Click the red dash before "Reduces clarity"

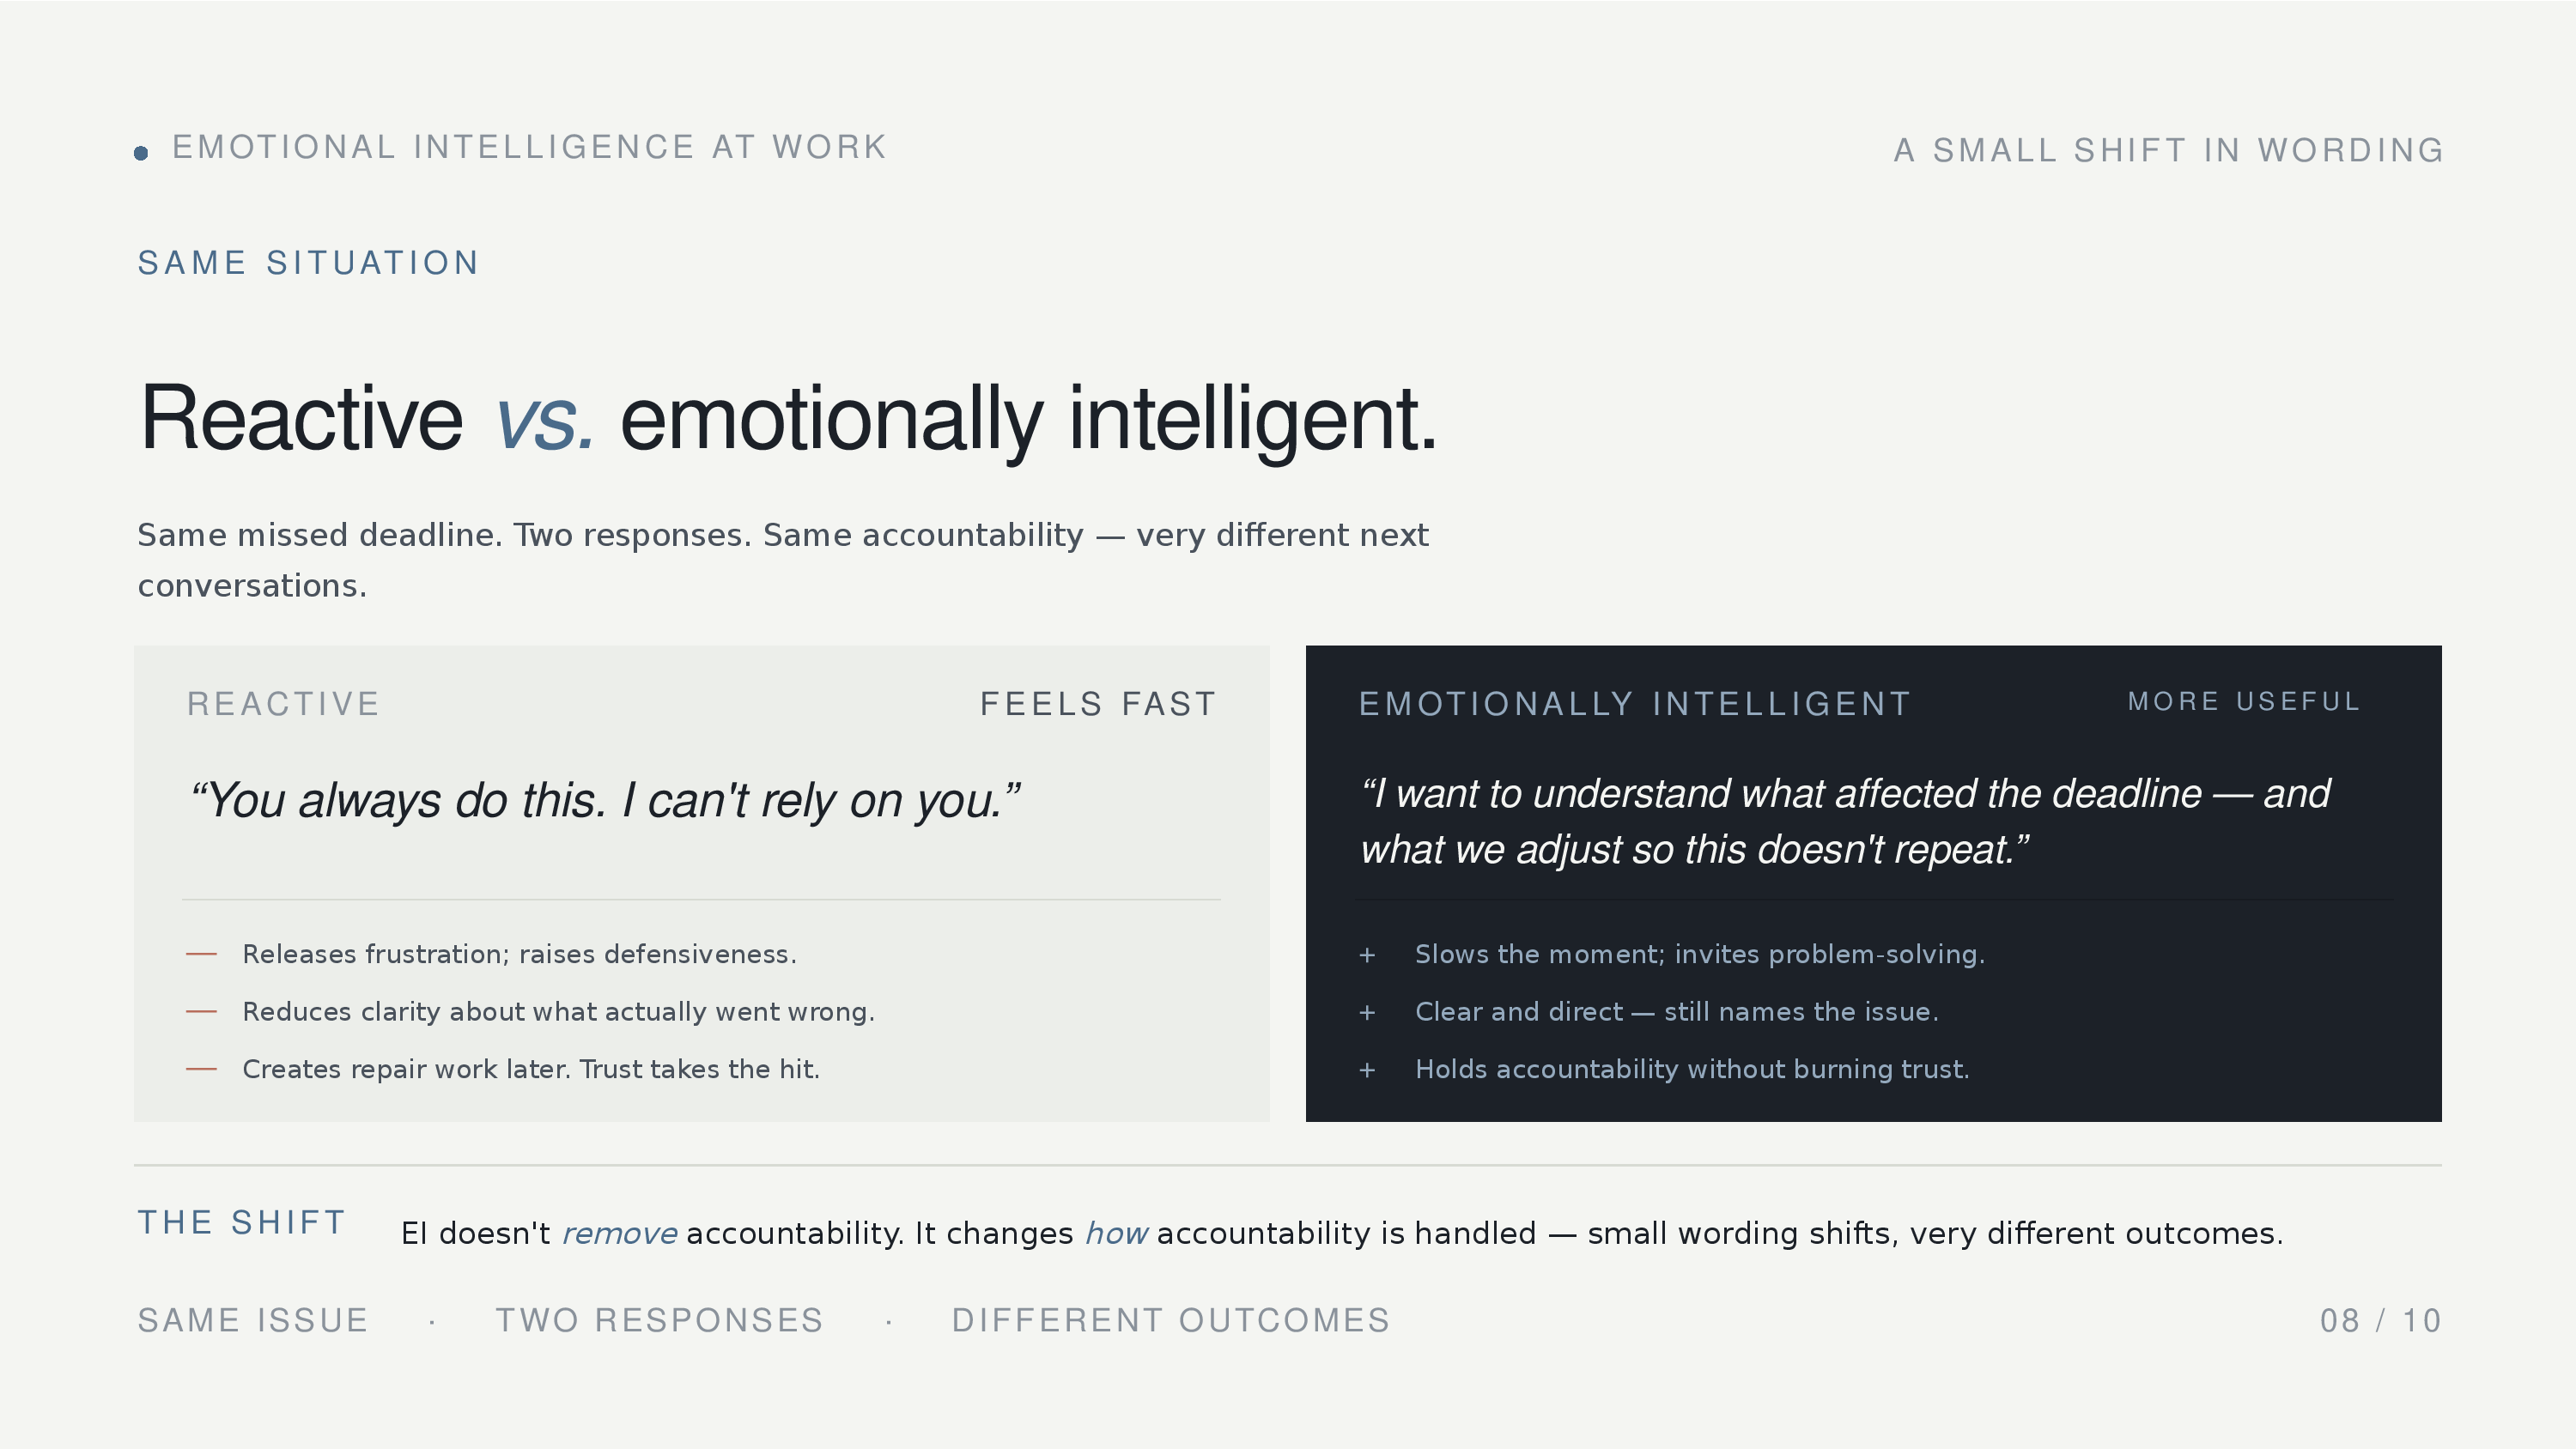click(201, 1012)
